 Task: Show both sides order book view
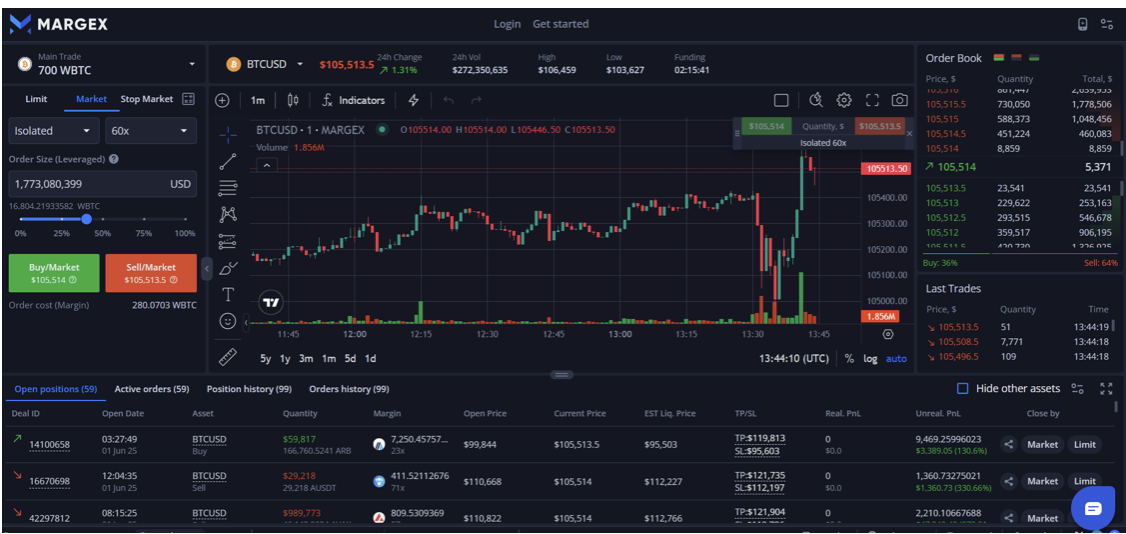coord(998,57)
